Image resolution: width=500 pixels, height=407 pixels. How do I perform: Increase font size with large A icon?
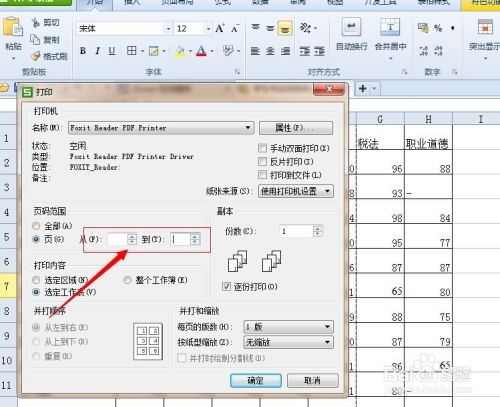220,29
